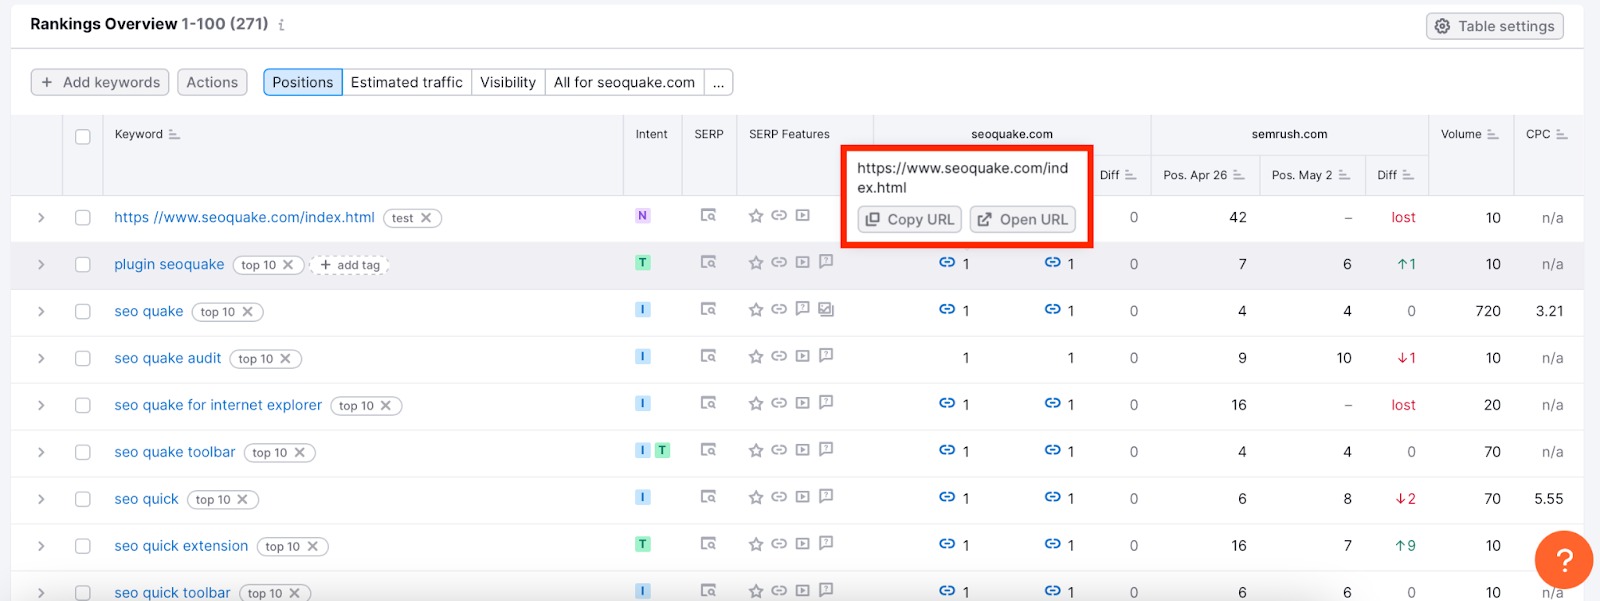Click video SERP feature icon in seo quick row
The height and width of the screenshot is (601, 1600).
coord(802,497)
